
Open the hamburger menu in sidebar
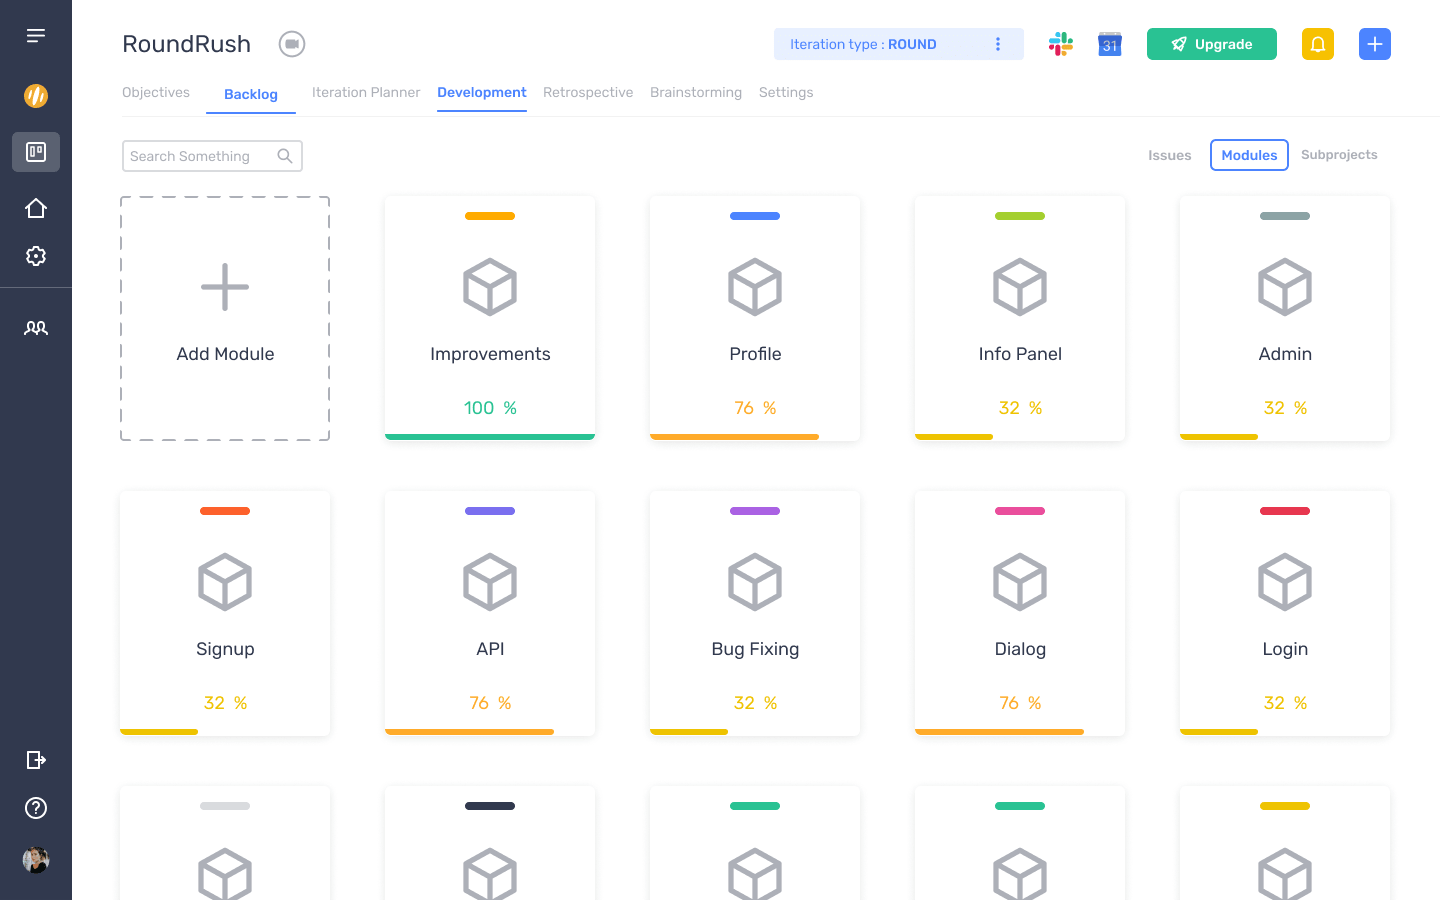(x=36, y=36)
